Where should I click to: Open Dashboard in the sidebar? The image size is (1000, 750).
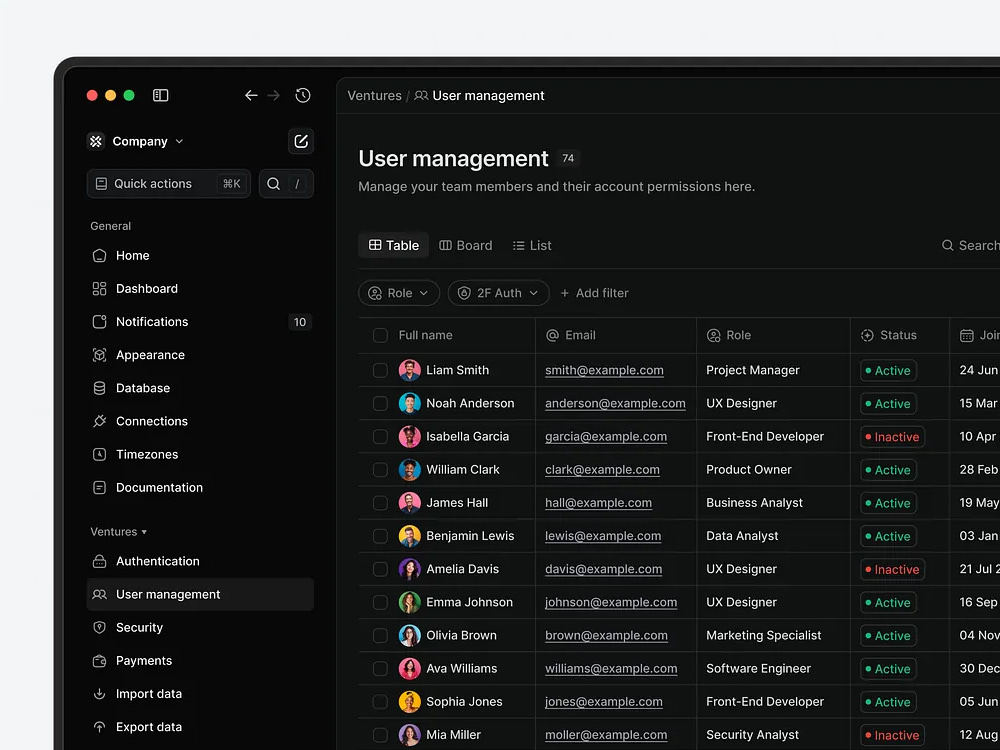[x=200, y=289]
